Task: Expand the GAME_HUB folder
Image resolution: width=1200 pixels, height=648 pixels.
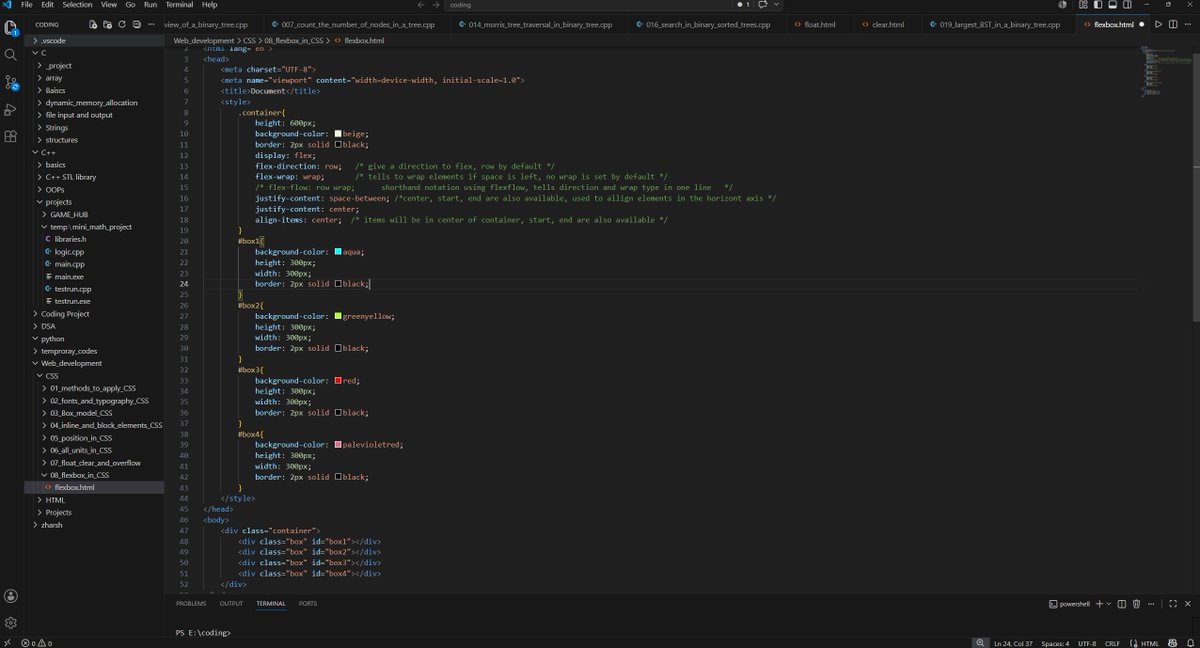Action: pos(94,214)
